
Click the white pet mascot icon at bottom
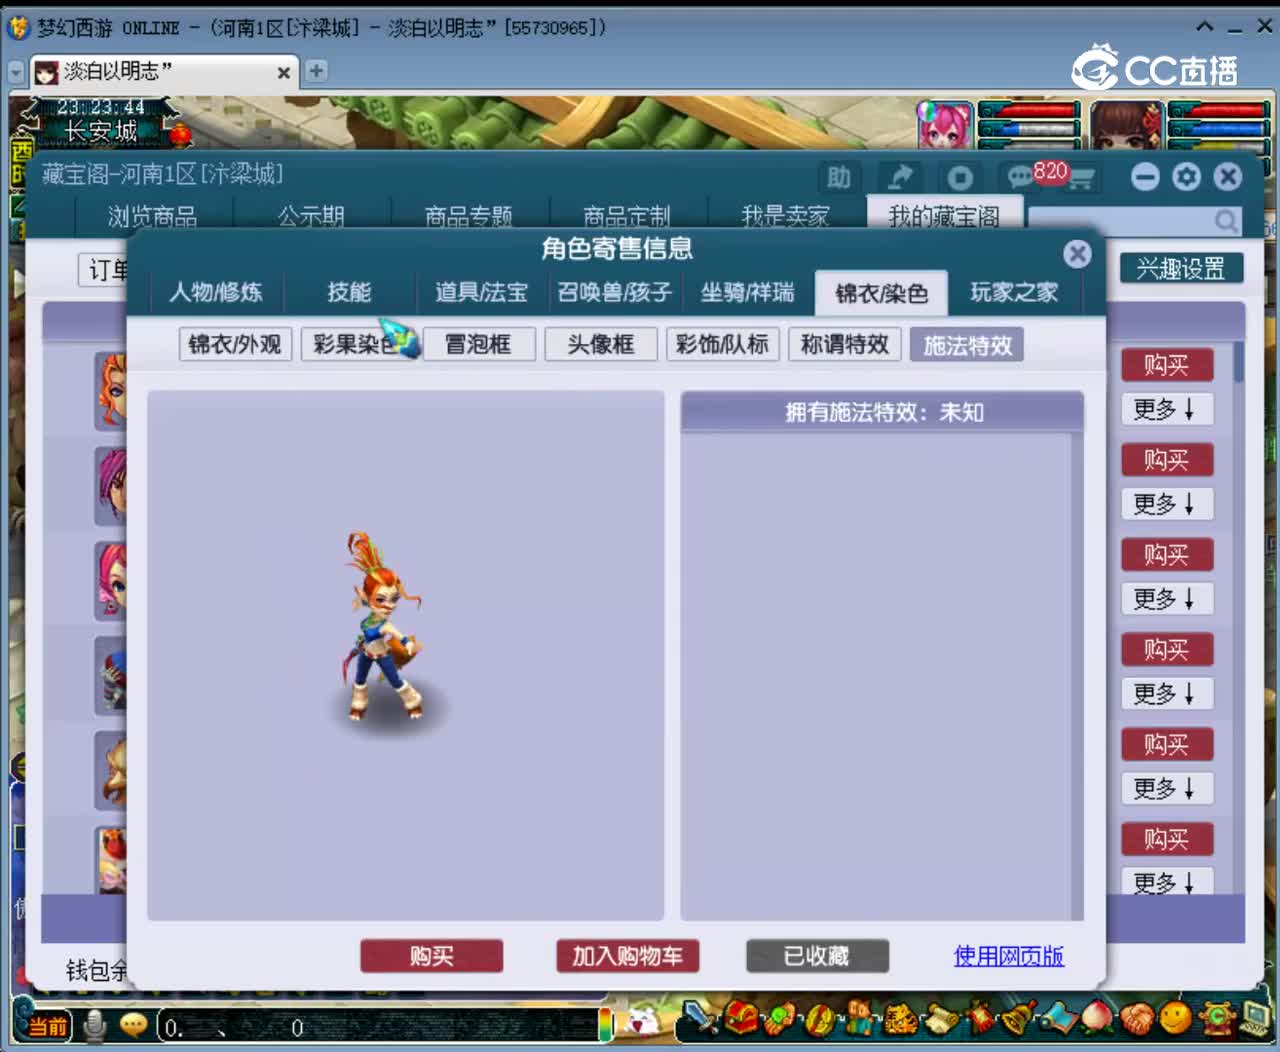643,1022
